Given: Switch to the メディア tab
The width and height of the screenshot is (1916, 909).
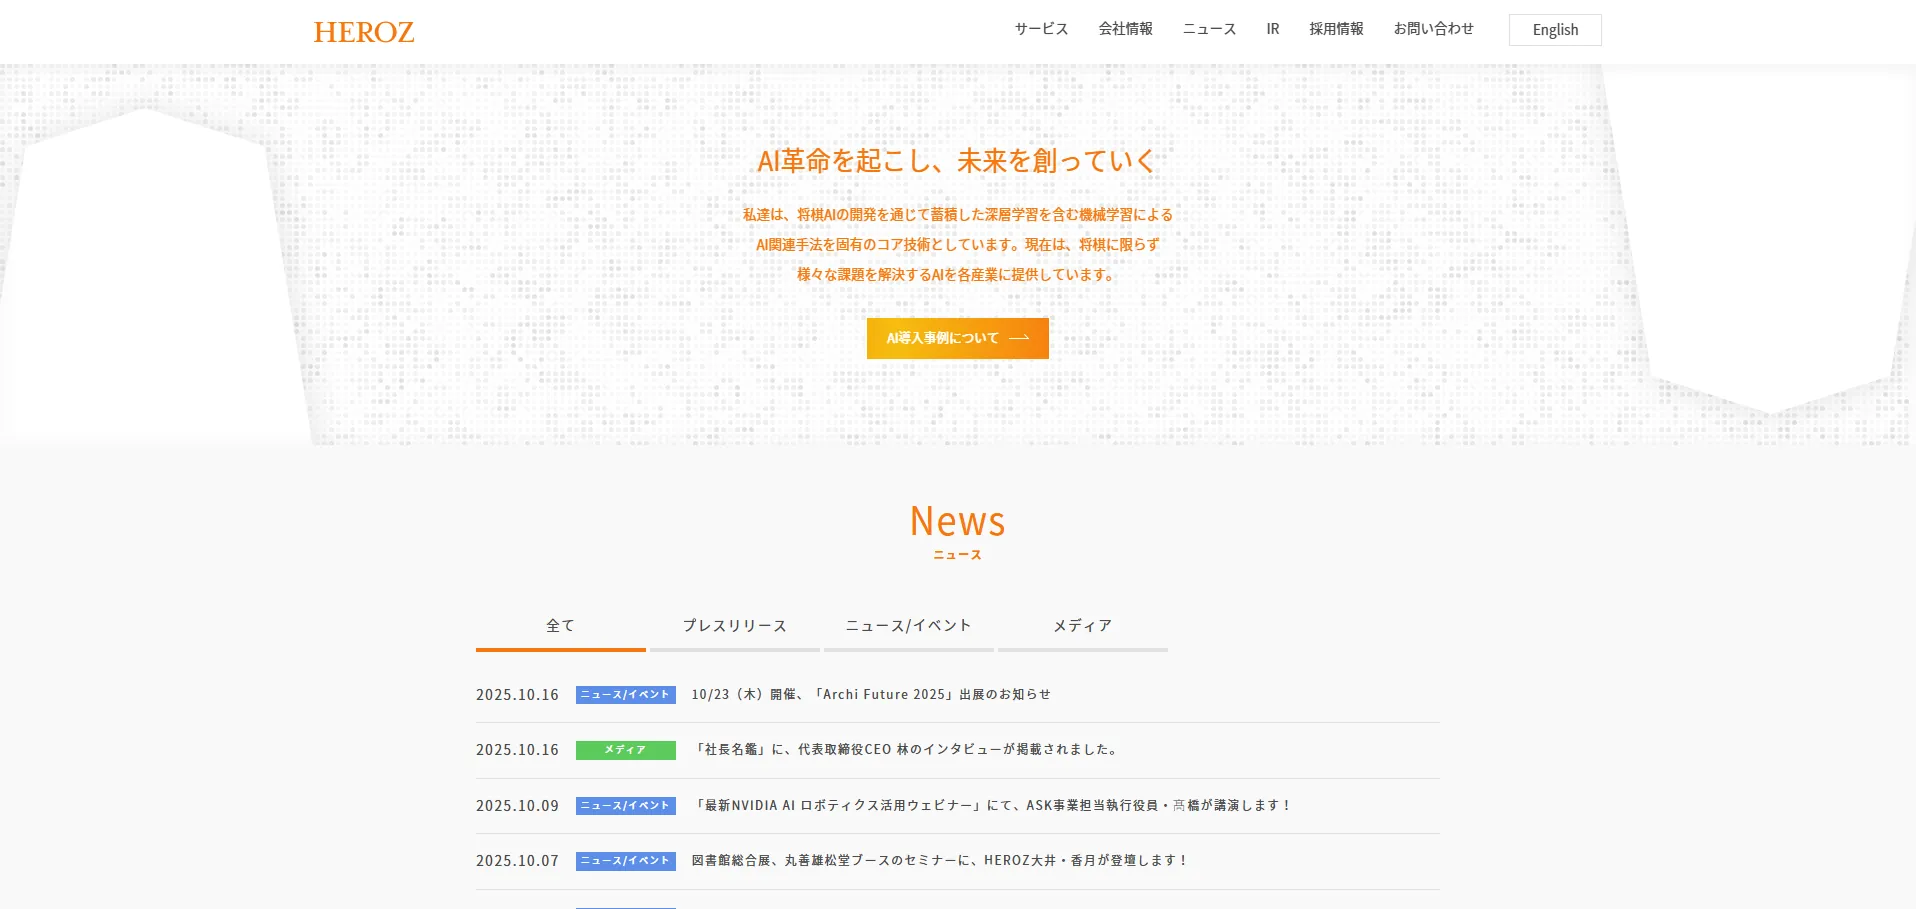Looking at the screenshot, I should [x=1082, y=626].
